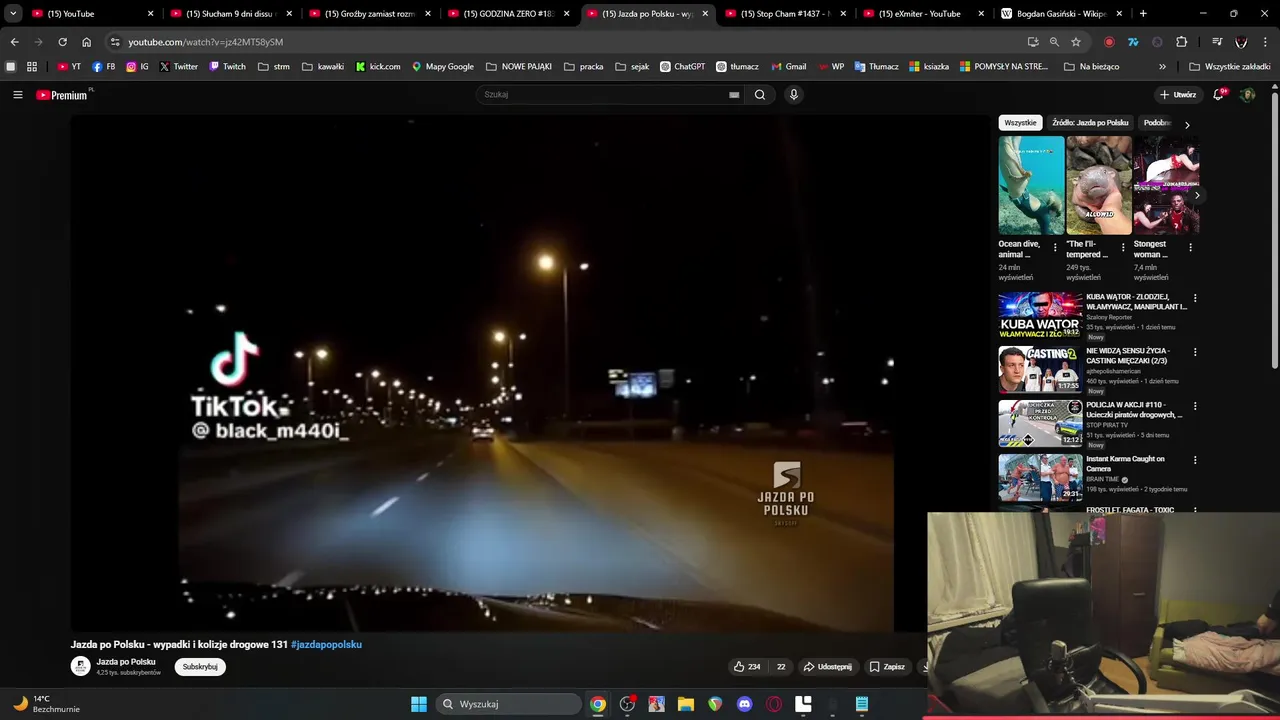Open options menu for KUBA WĄTOR video
The width and height of the screenshot is (1280, 720).
[1195, 298]
